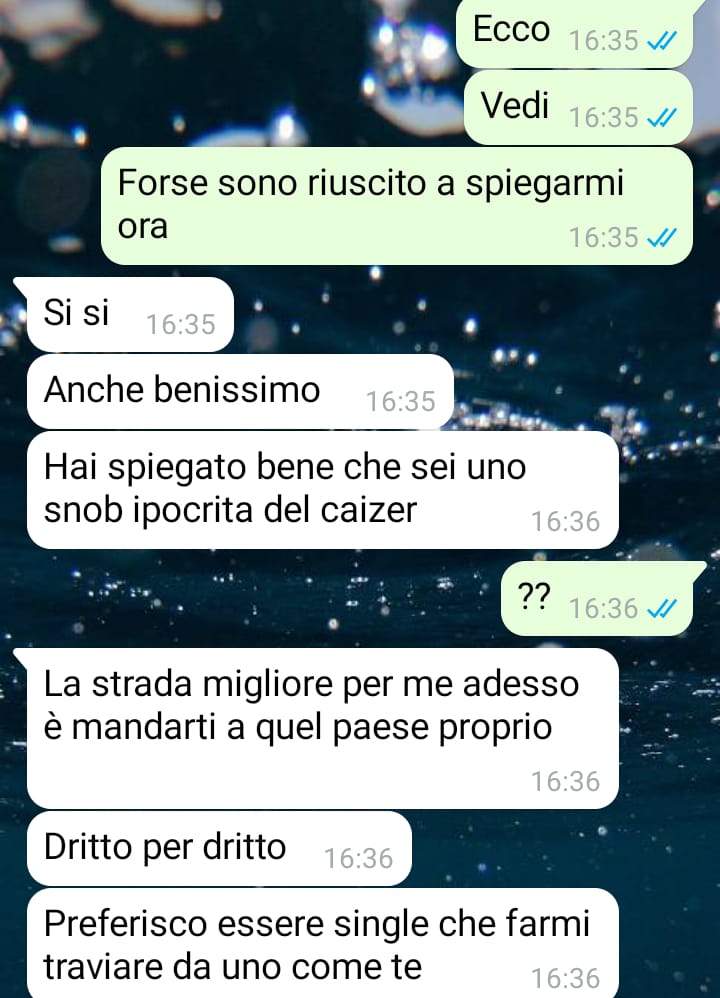Tap the '??' reply bubble

597,598
